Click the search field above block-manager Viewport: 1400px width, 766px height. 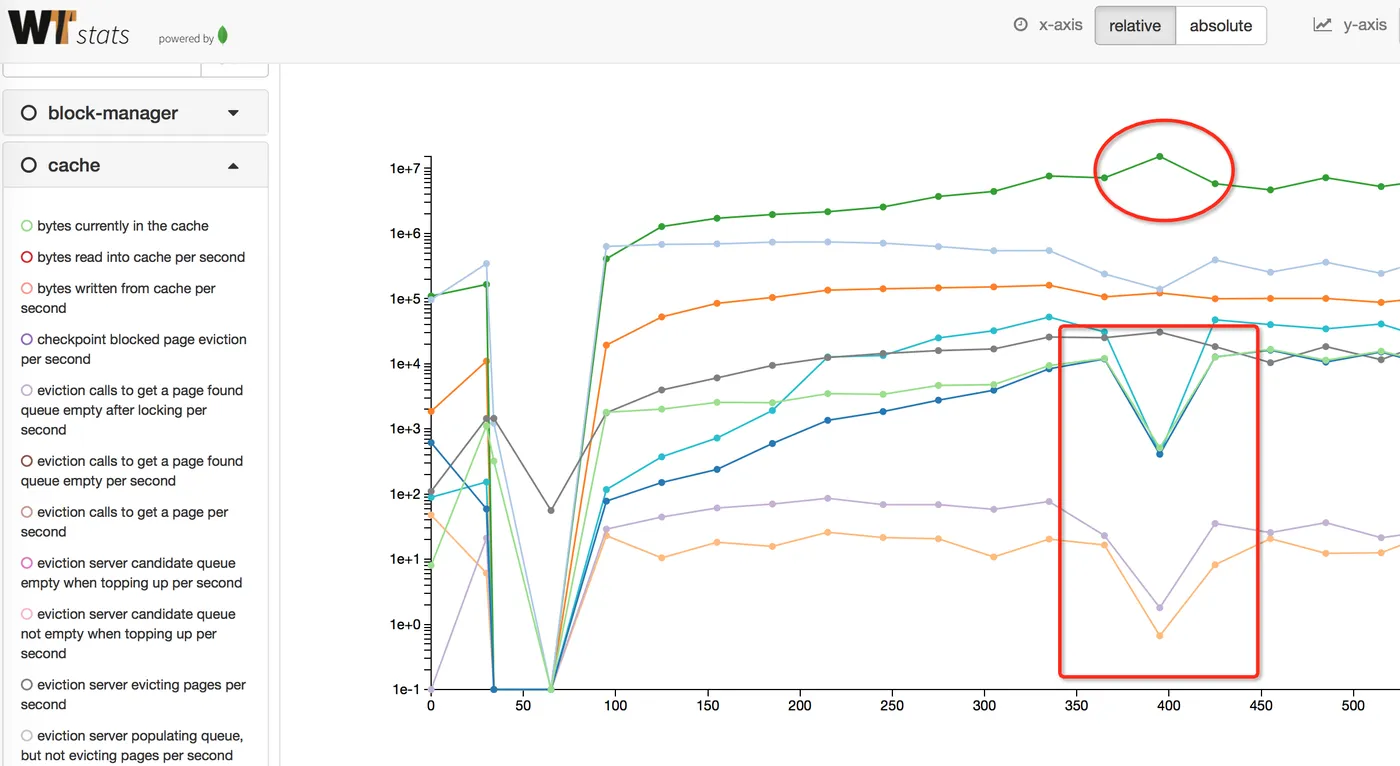pyautogui.click(x=102, y=69)
